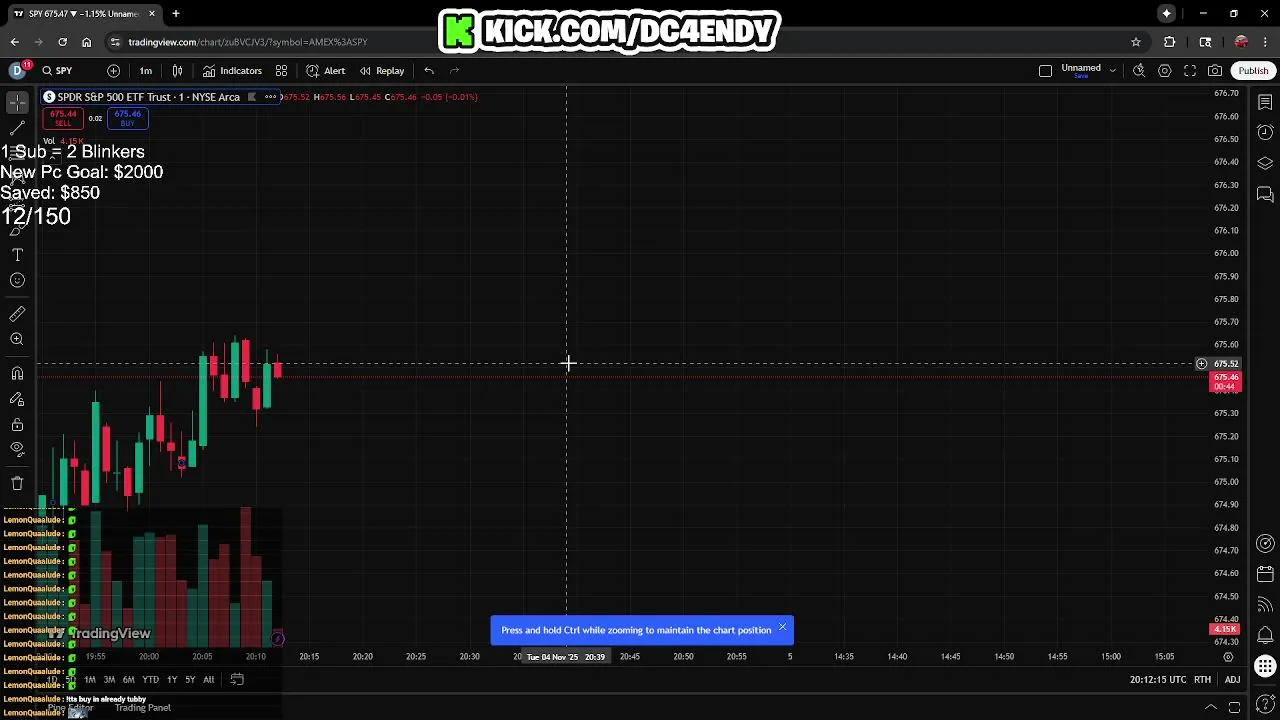
Task: Open the quick search icon
Action: [x=1139, y=71]
